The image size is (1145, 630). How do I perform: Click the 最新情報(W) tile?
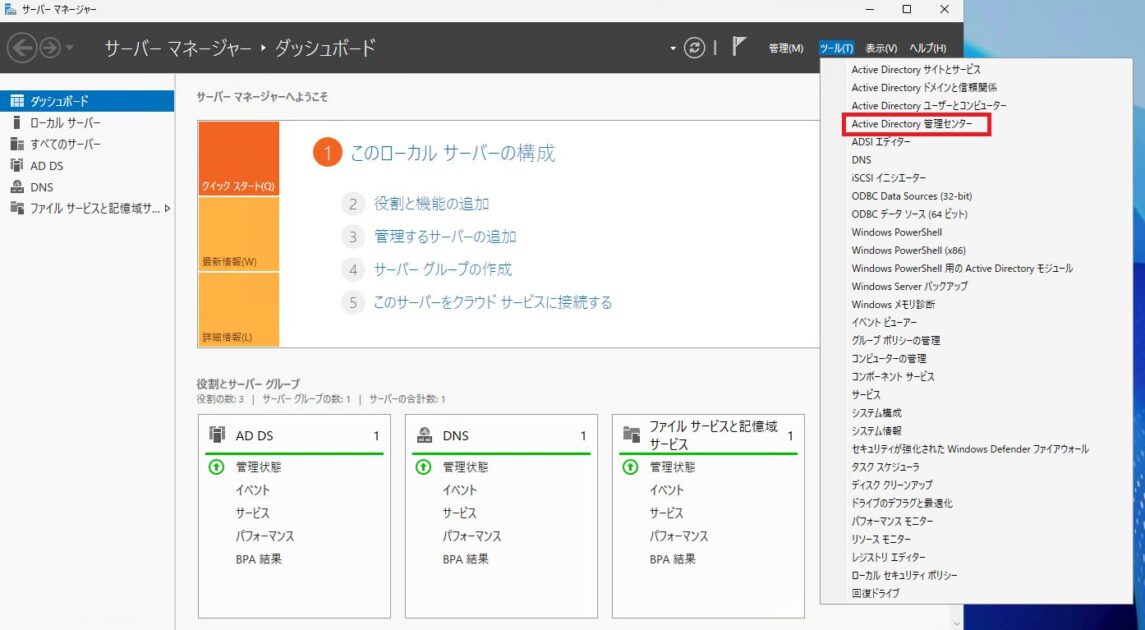coord(238,234)
